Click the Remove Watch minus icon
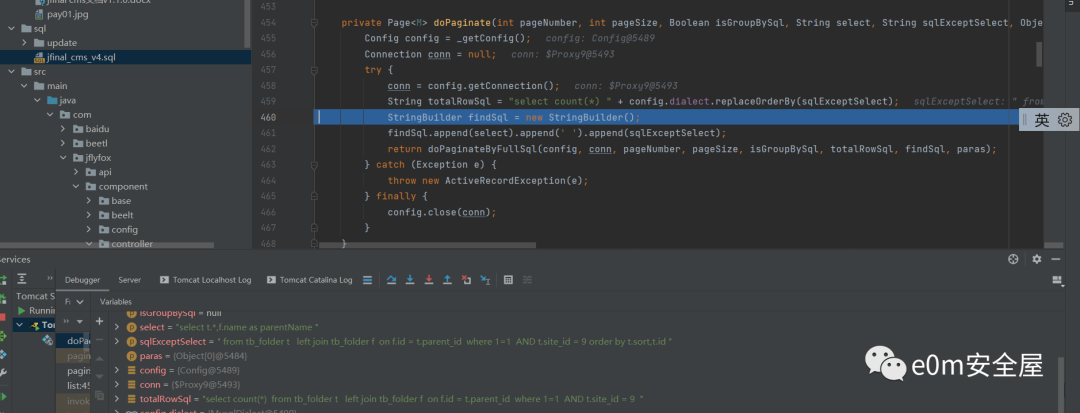The height and width of the screenshot is (413, 1080). [99, 339]
